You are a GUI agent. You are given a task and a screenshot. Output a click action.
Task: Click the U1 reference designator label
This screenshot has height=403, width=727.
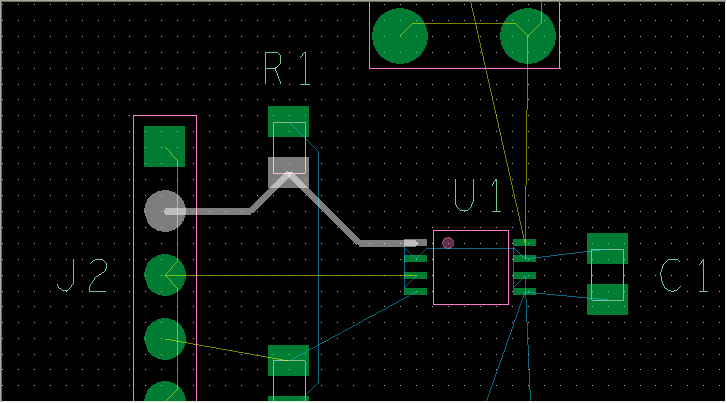coord(477,197)
